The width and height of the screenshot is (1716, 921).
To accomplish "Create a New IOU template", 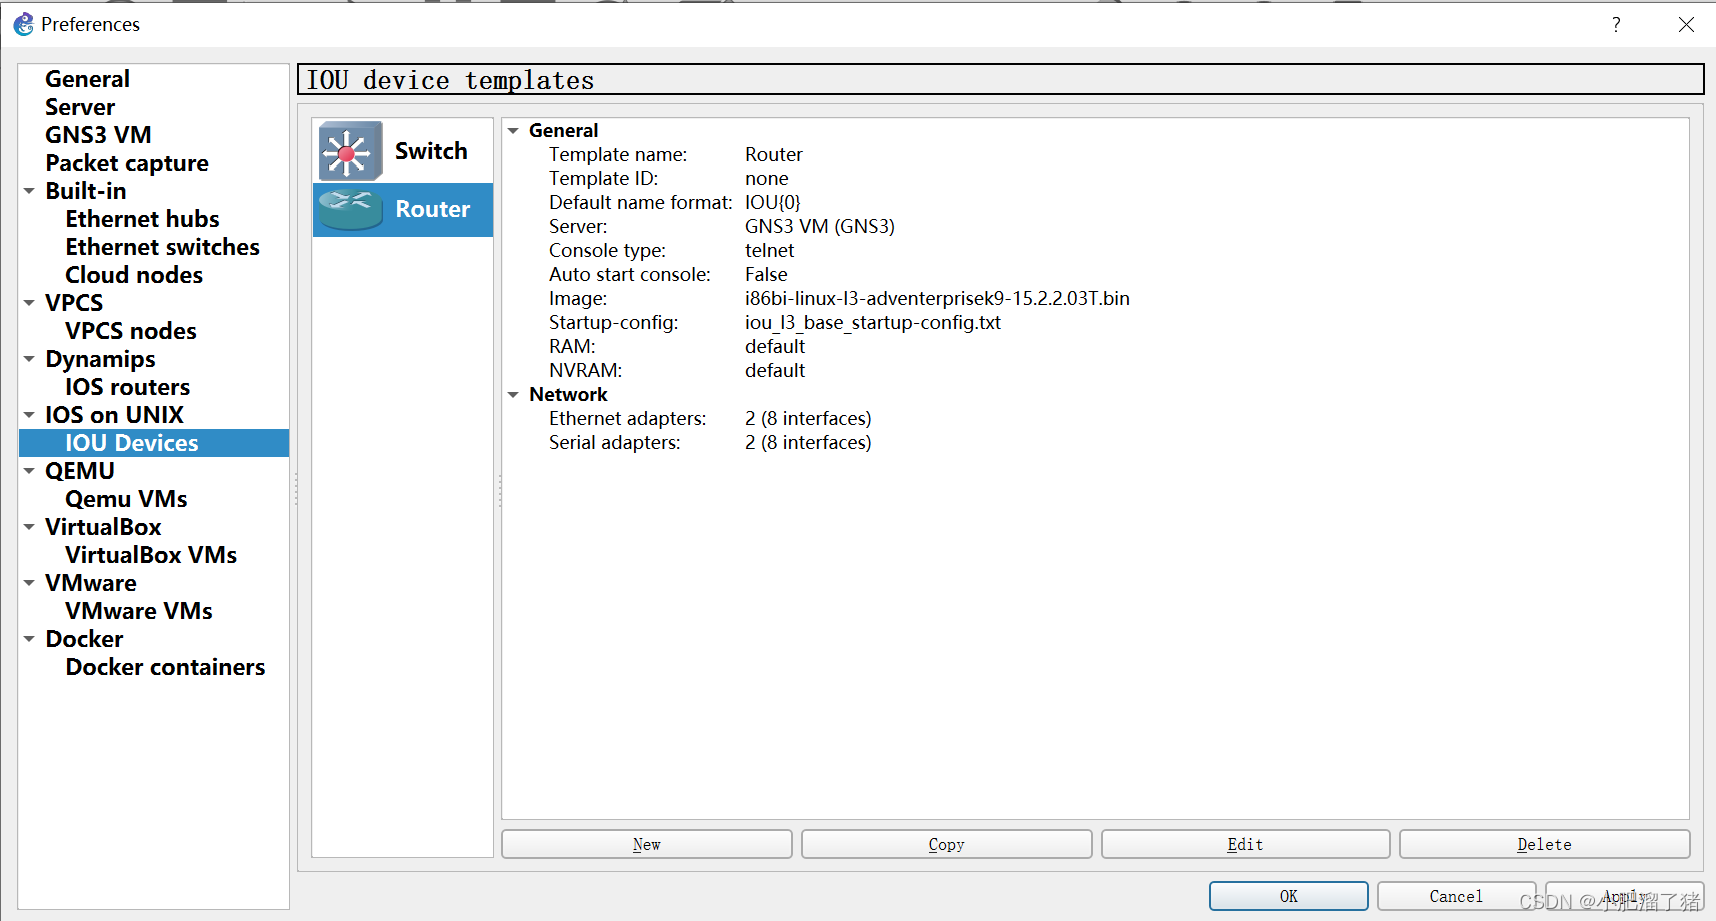I will 647,844.
